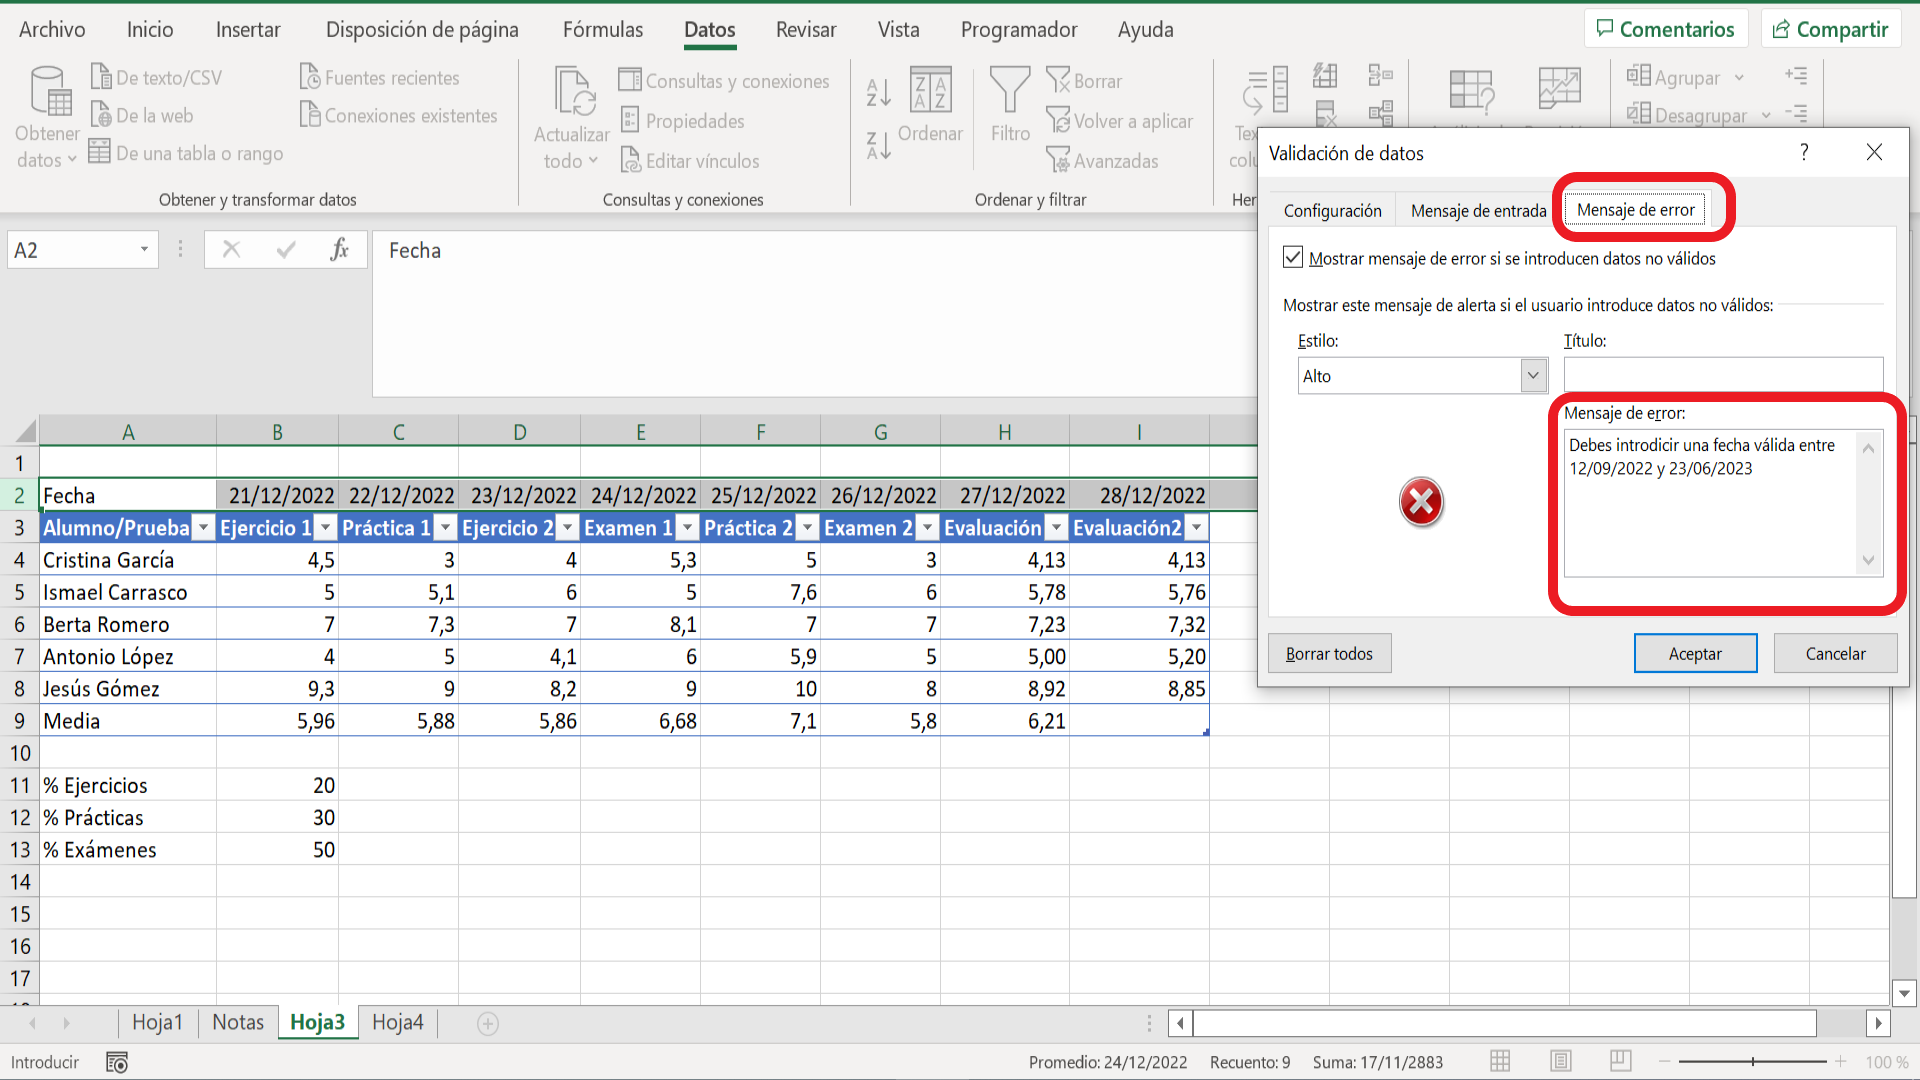
Task: Open the Comentarios button
Action: [x=1666, y=29]
